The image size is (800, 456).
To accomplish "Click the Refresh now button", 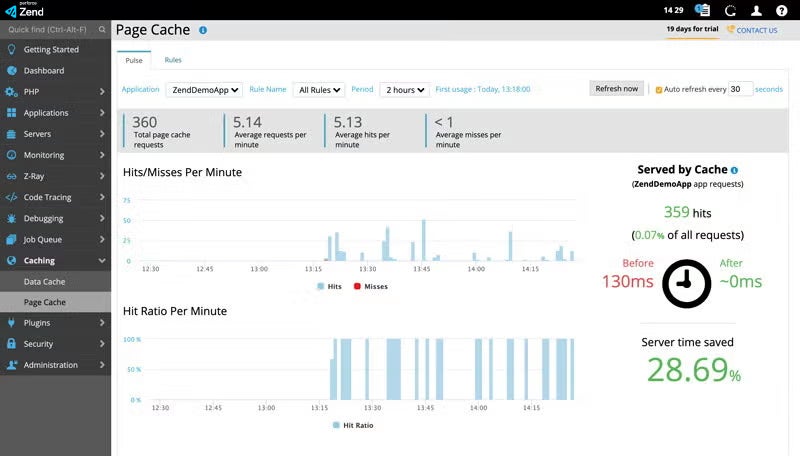I will tap(616, 89).
